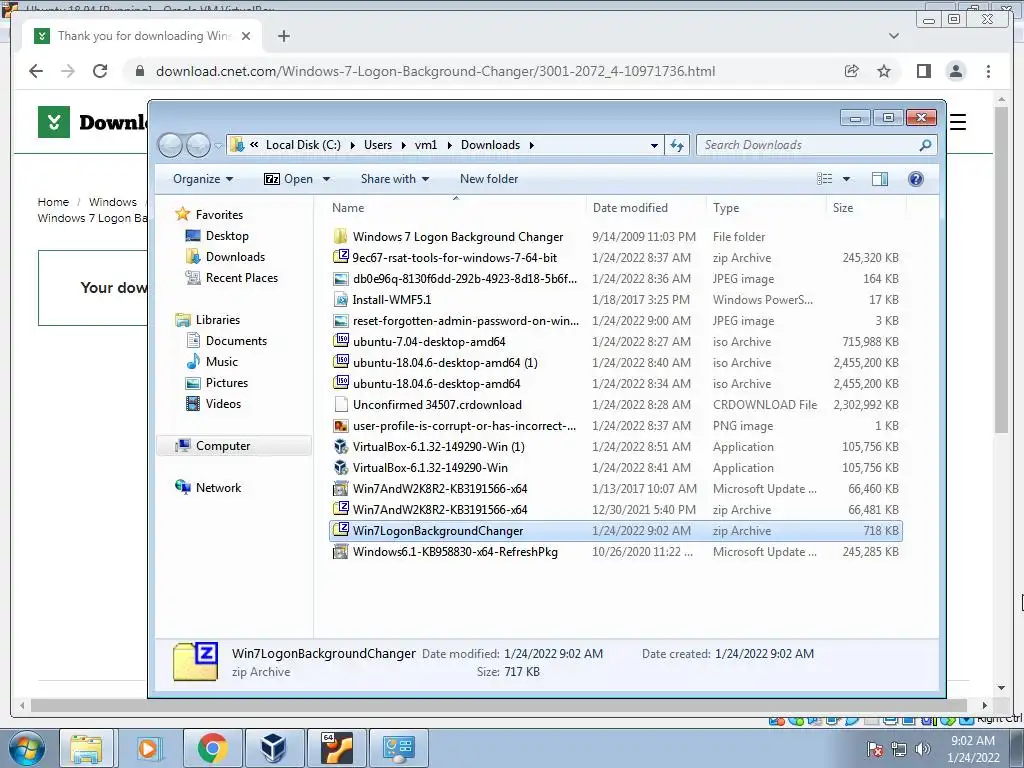Open address bar history dropdown
The width and height of the screenshot is (1024, 768).
click(654, 146)
